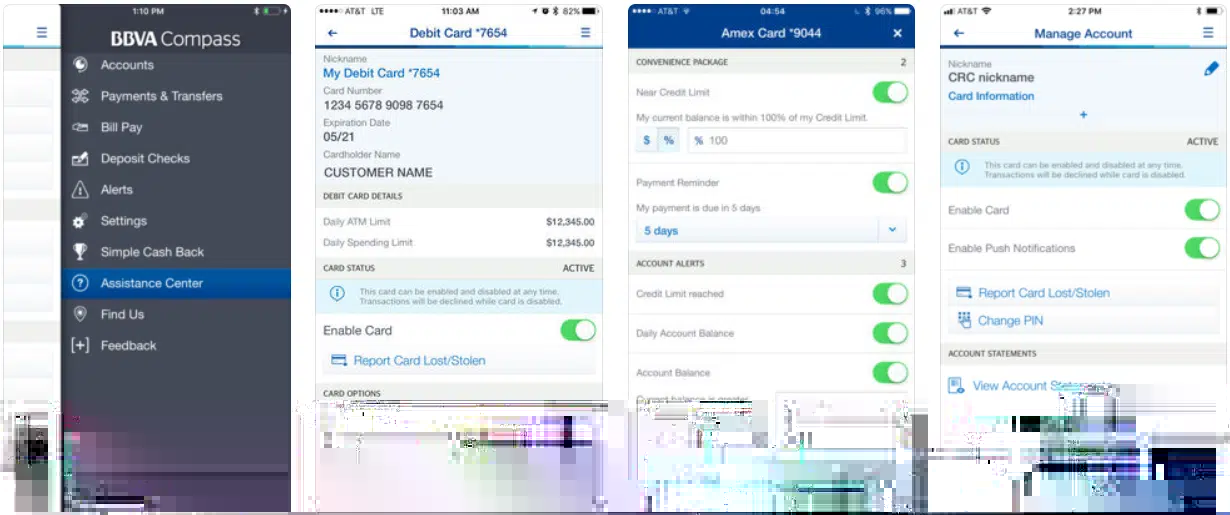Tap the Deposit Checks icon in sidebar
The width and height of the screenshot is (1230, 515).
point(81,159)
